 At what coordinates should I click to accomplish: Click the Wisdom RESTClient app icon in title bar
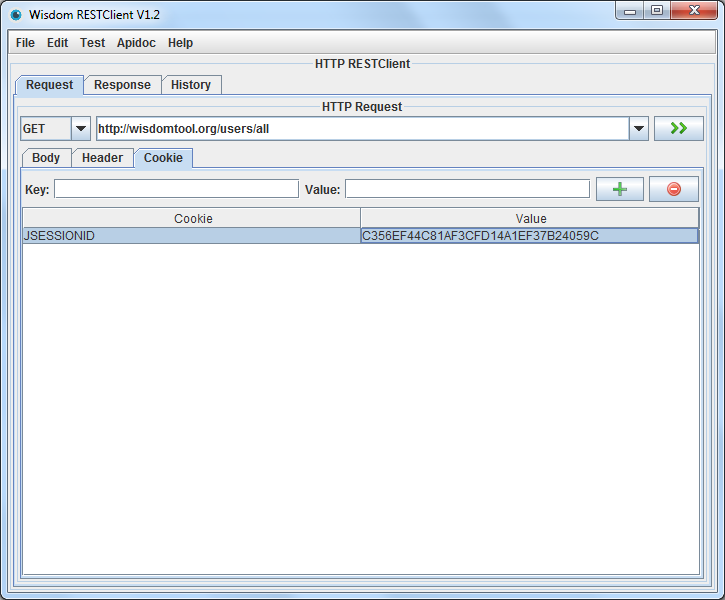[x=16, y=15]
